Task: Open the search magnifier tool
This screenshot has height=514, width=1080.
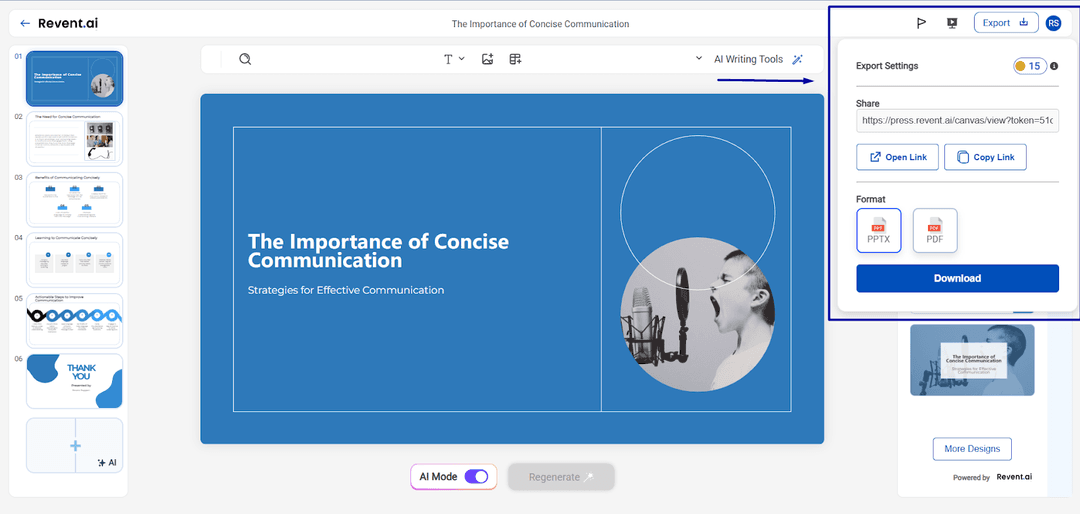Action: pos(245,59)
